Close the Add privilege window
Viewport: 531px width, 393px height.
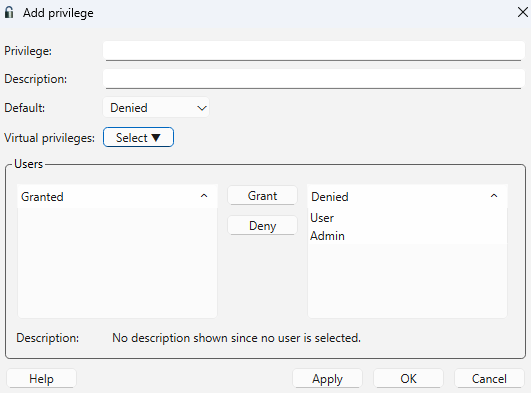coord(523,13)
